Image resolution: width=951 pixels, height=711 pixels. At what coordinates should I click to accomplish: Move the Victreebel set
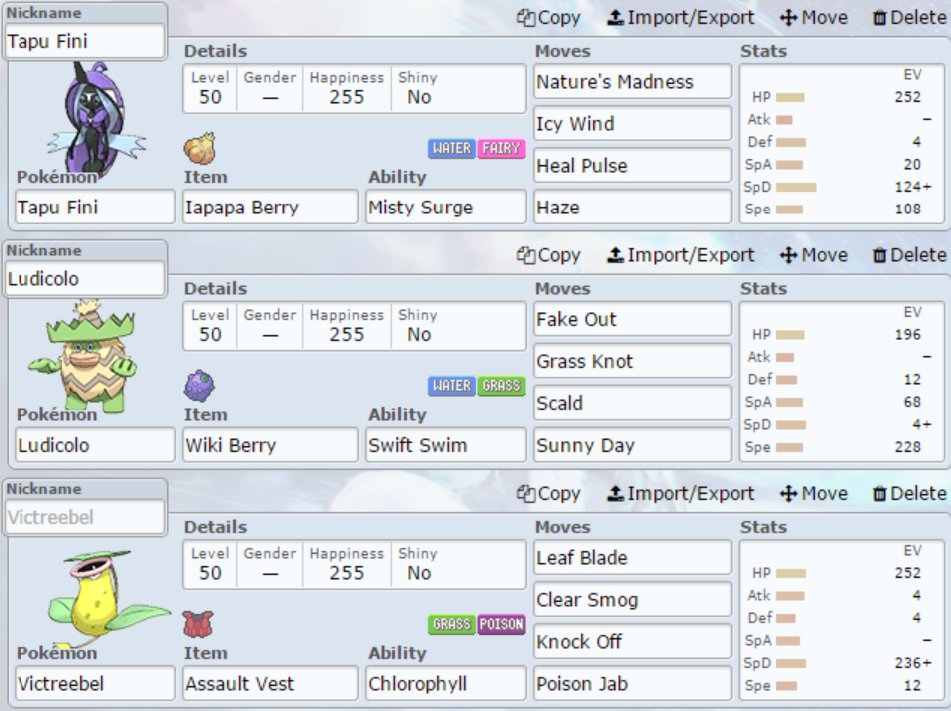[x=814, y=493]
